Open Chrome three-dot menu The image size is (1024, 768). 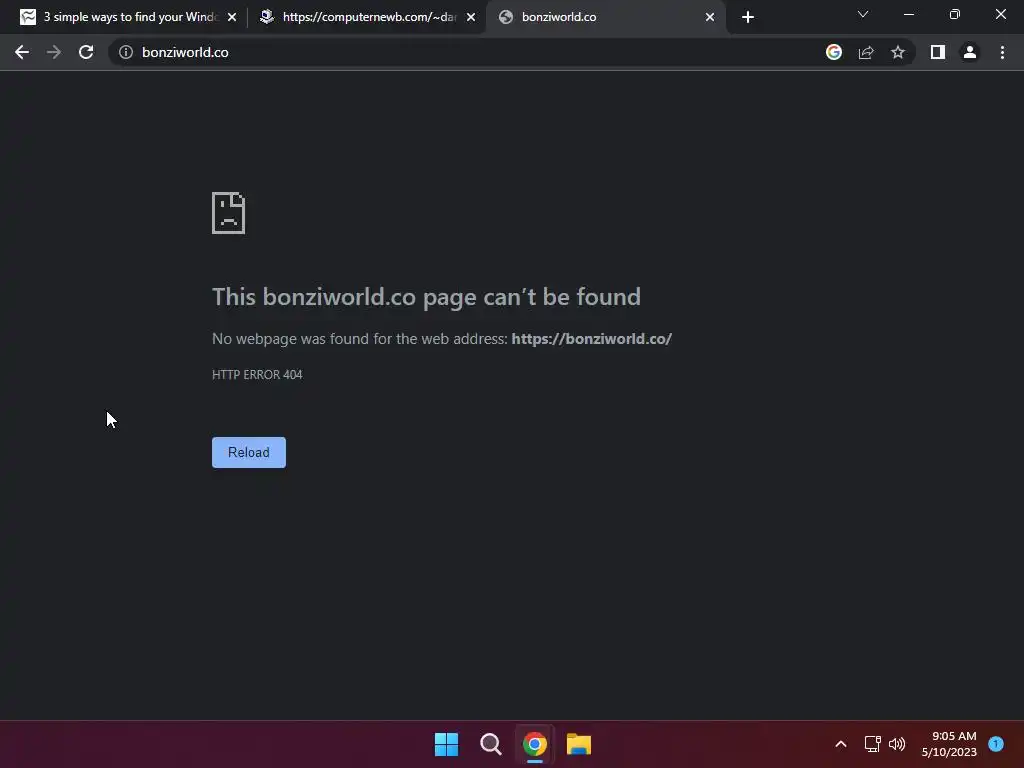coord(1002,52)
